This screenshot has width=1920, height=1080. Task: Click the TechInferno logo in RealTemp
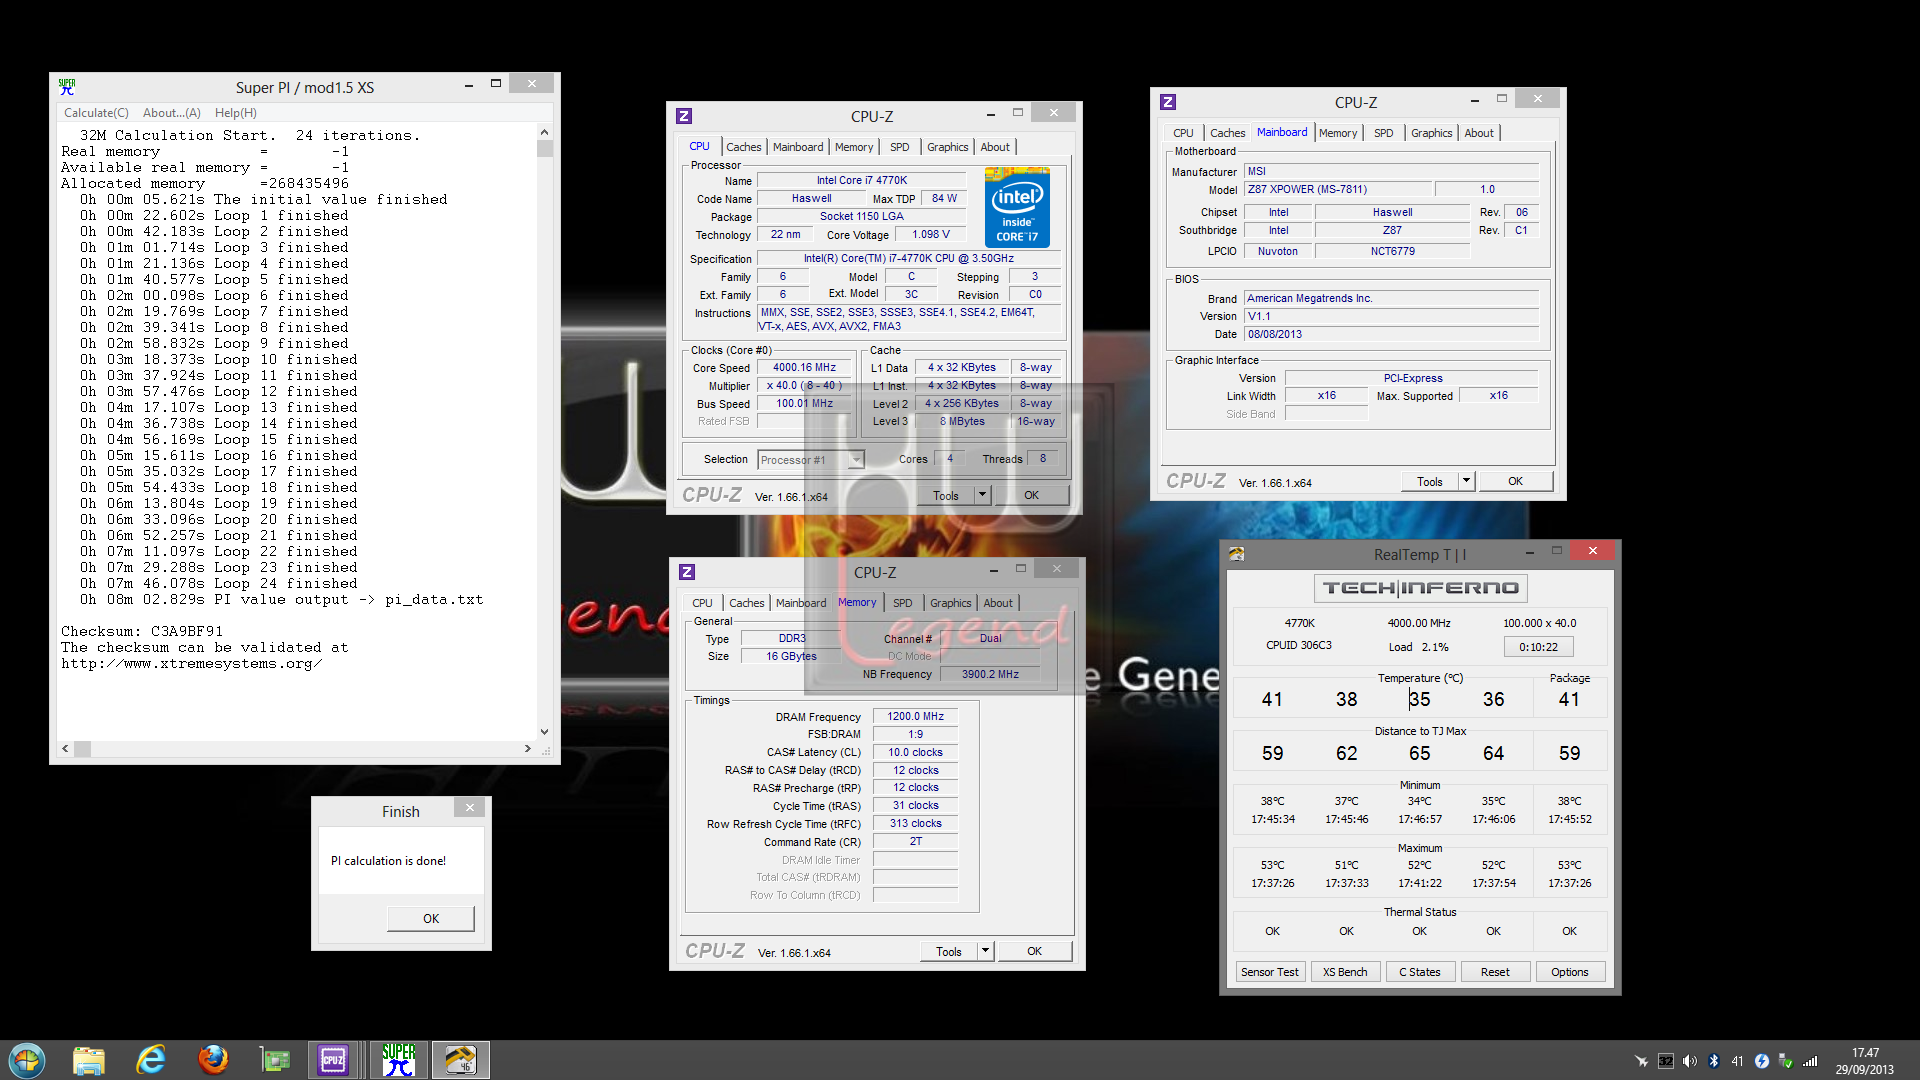click(1420, 588)
